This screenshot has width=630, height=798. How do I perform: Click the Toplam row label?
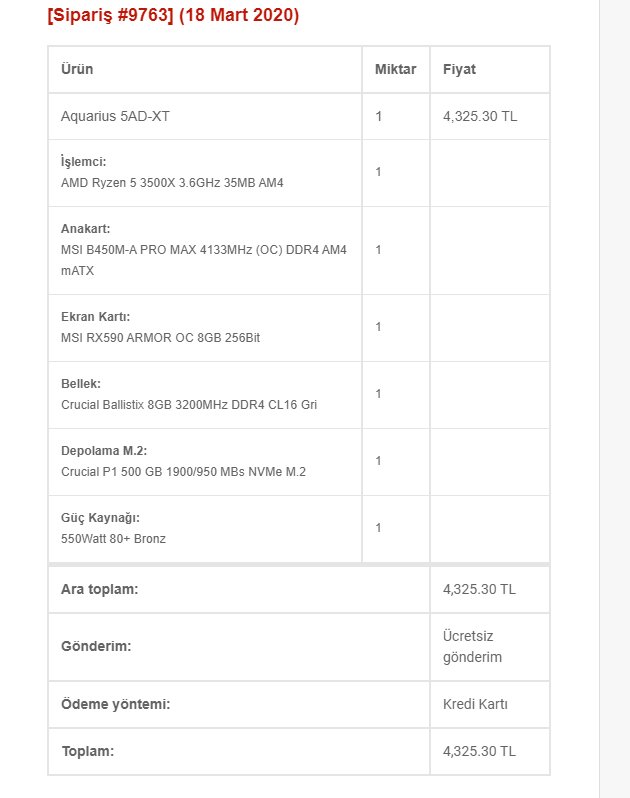(x=87, y=751)
